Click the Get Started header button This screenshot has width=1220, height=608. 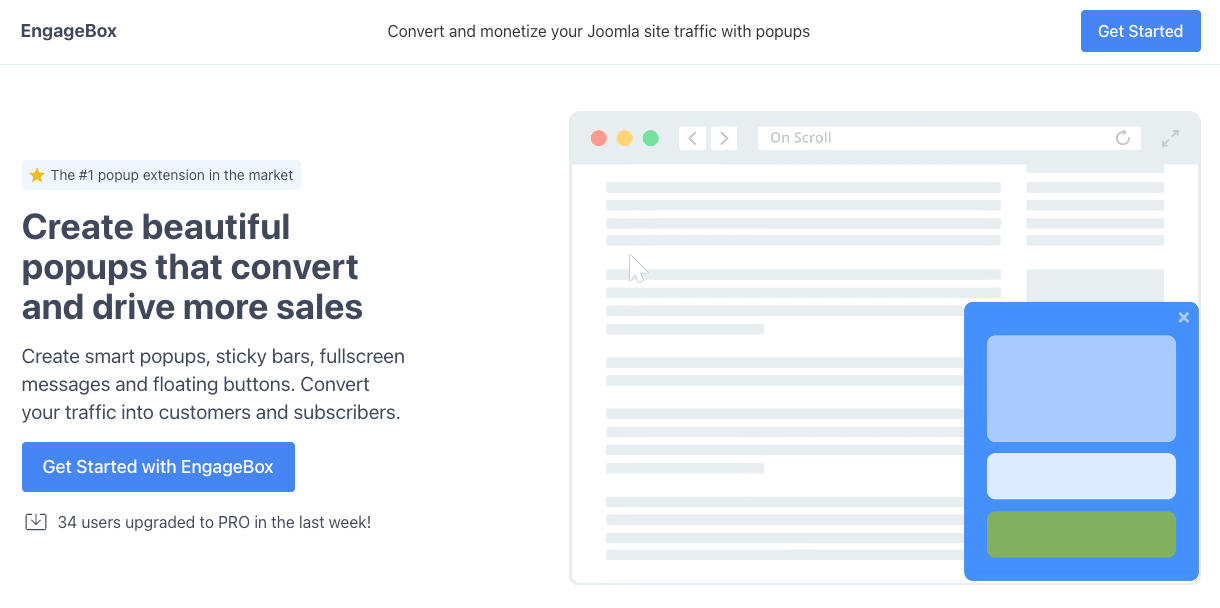tap(1141, 31)
